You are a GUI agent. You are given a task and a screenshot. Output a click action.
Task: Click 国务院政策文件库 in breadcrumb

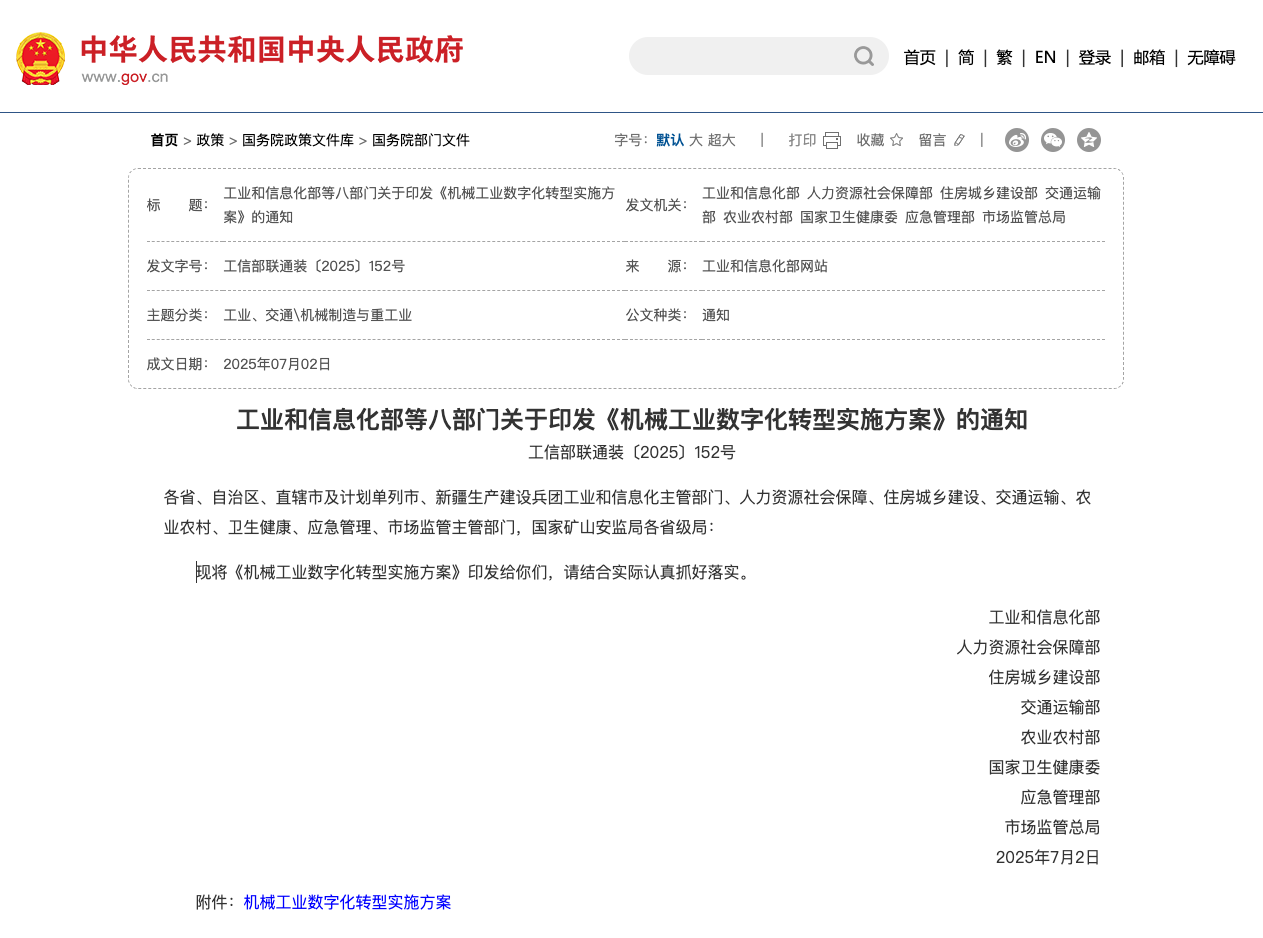tap(298, 141)
